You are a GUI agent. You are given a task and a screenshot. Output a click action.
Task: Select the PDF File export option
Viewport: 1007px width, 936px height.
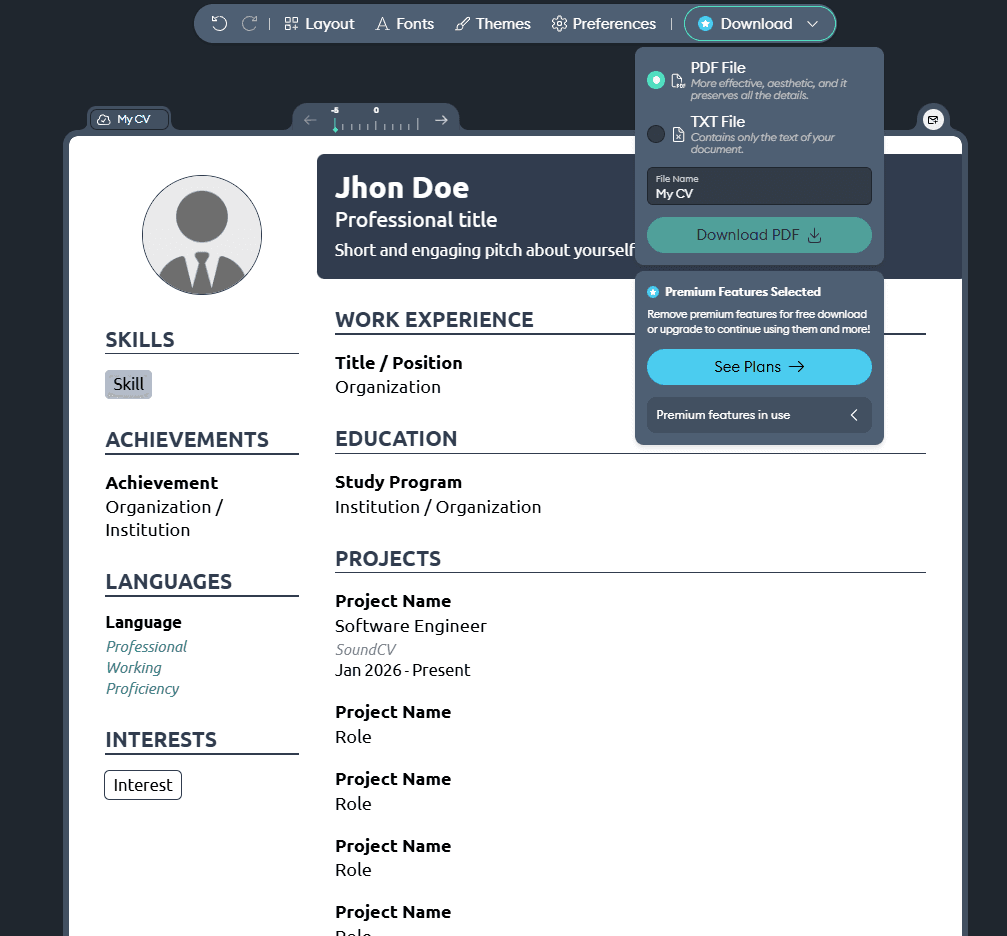click(657, 80)
